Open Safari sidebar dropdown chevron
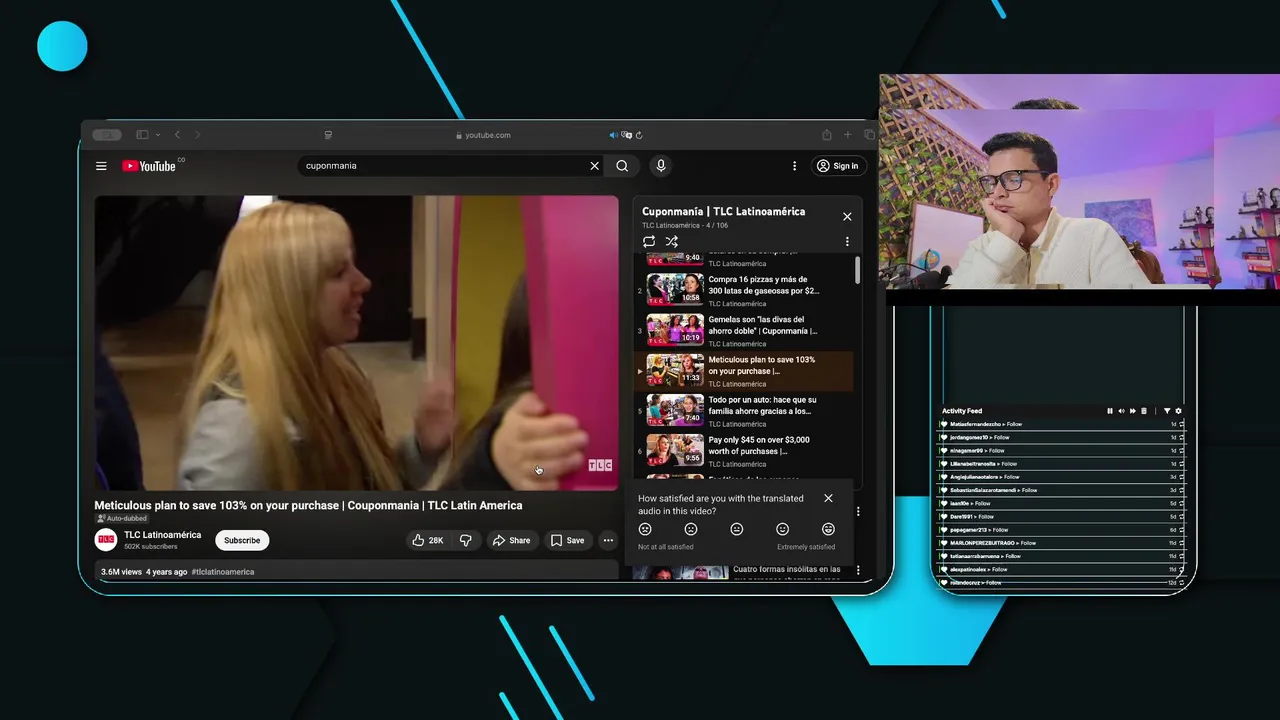Image resolution: width=1280 pixels, height=720 pixels. [x=157, y=135]
